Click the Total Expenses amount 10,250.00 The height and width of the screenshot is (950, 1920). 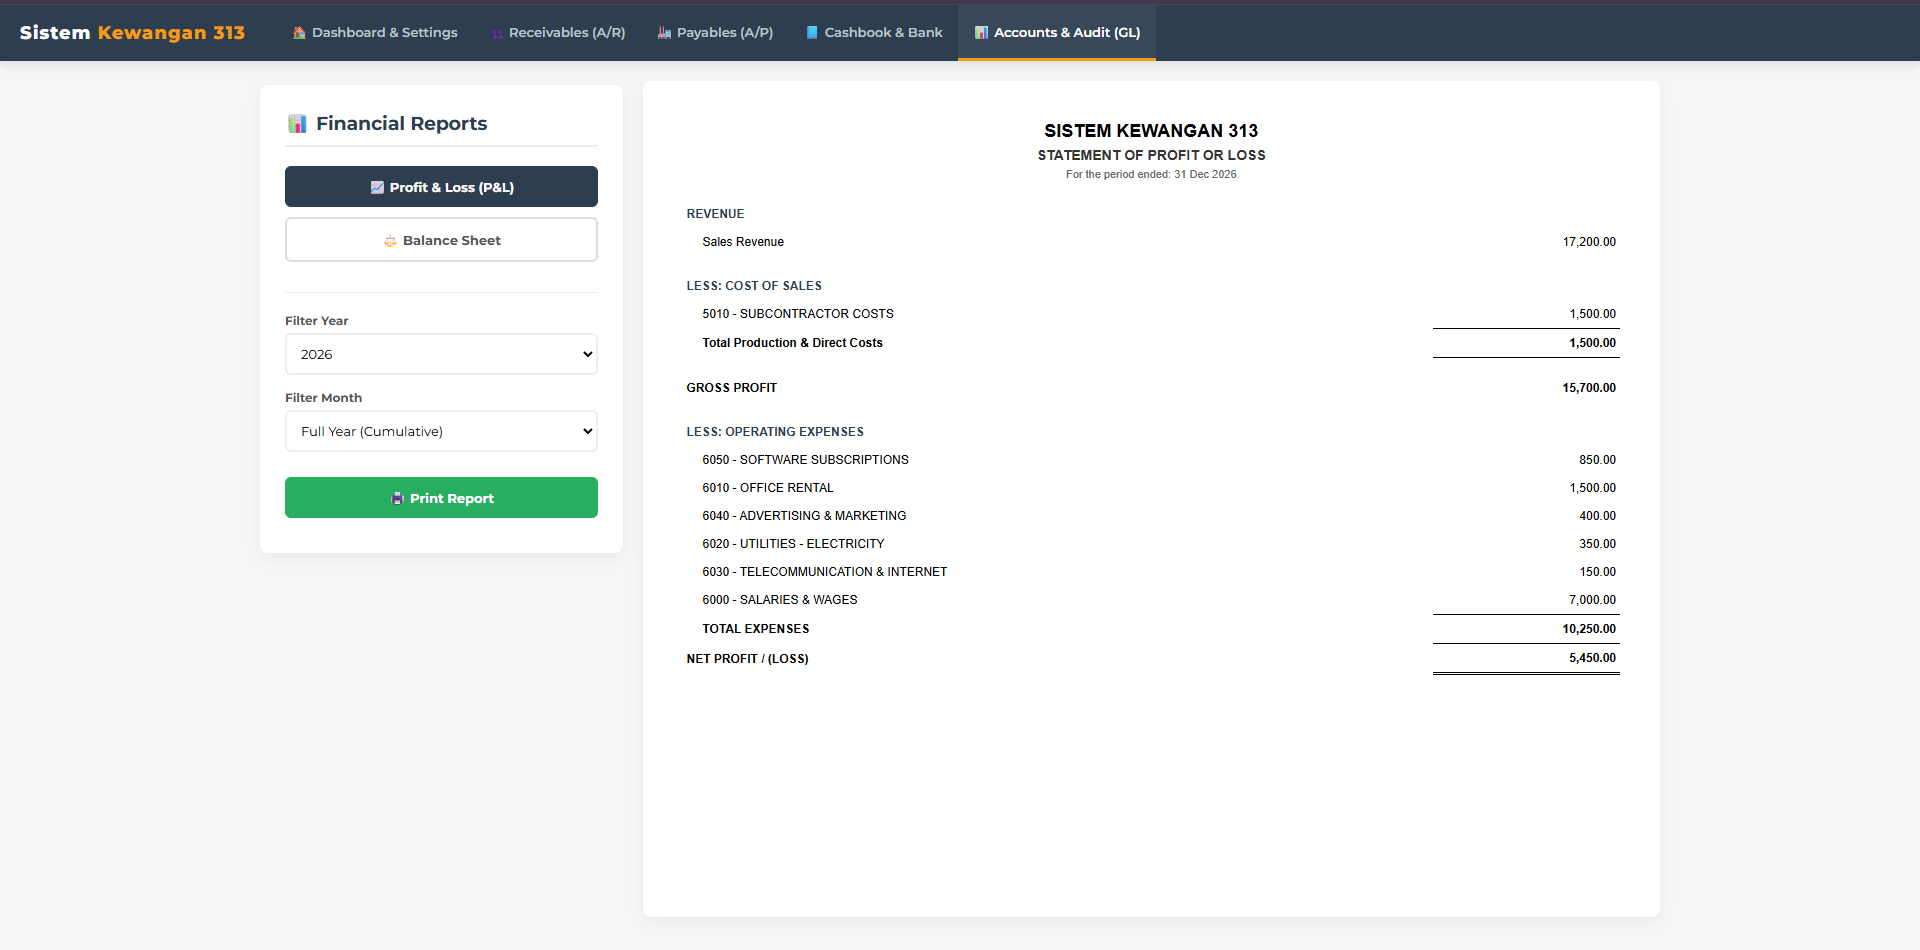pos(1589,629)
